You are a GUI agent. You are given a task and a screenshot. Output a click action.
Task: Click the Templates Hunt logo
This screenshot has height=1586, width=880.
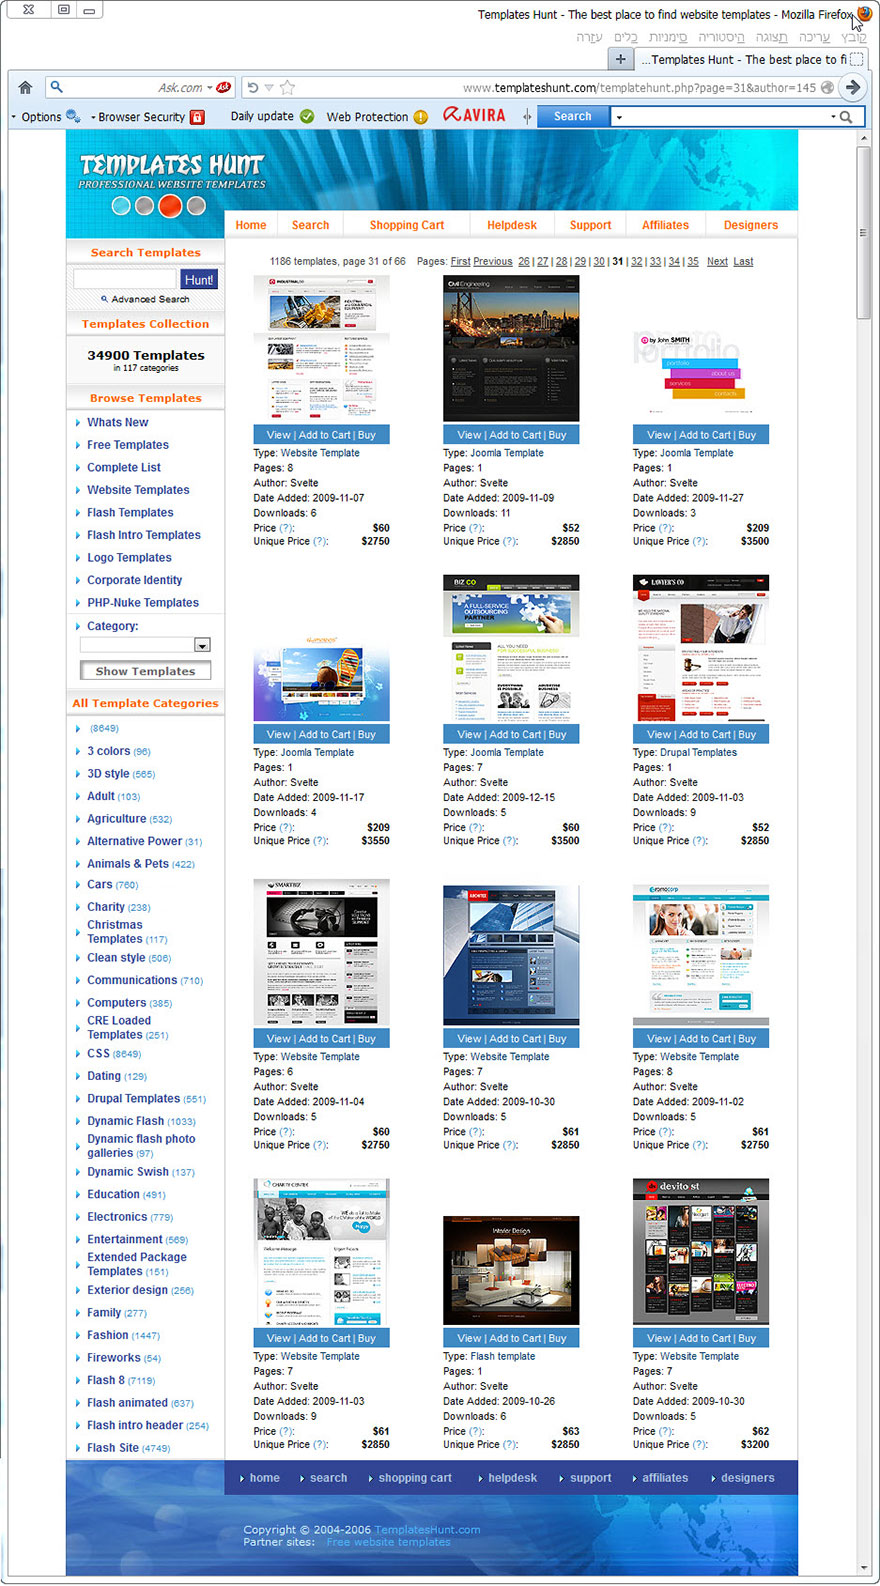tap(171, 170)
